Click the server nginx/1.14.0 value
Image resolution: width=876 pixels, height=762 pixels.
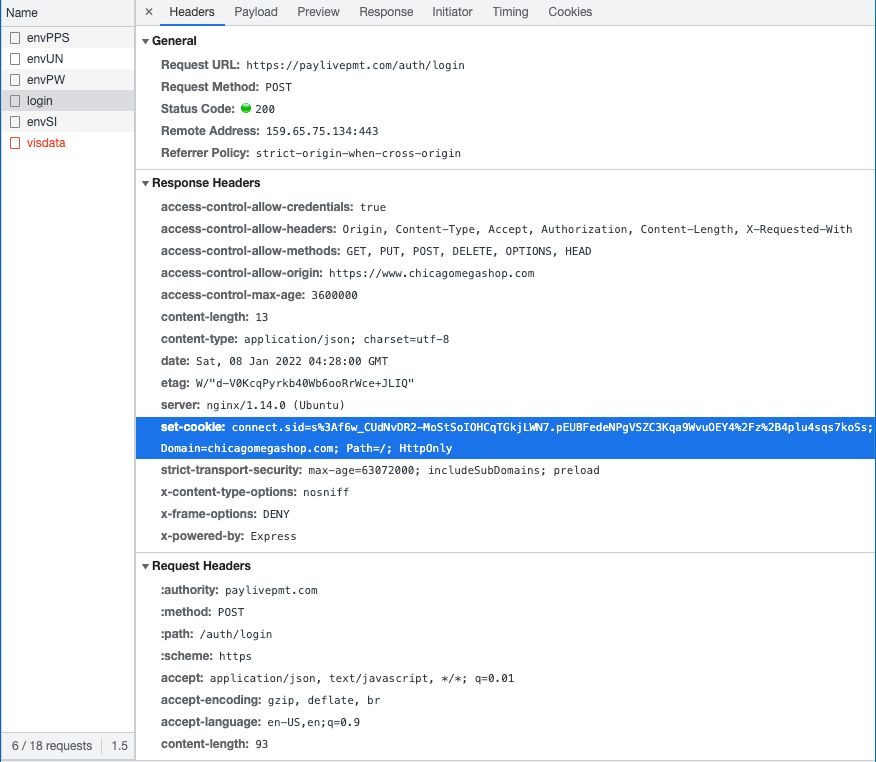(x=275, y=405)
